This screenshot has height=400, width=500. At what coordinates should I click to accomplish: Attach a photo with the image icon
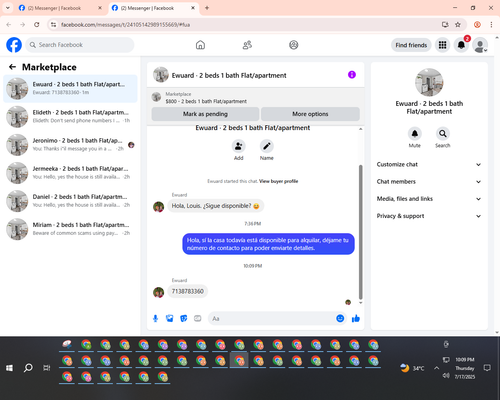170,318
